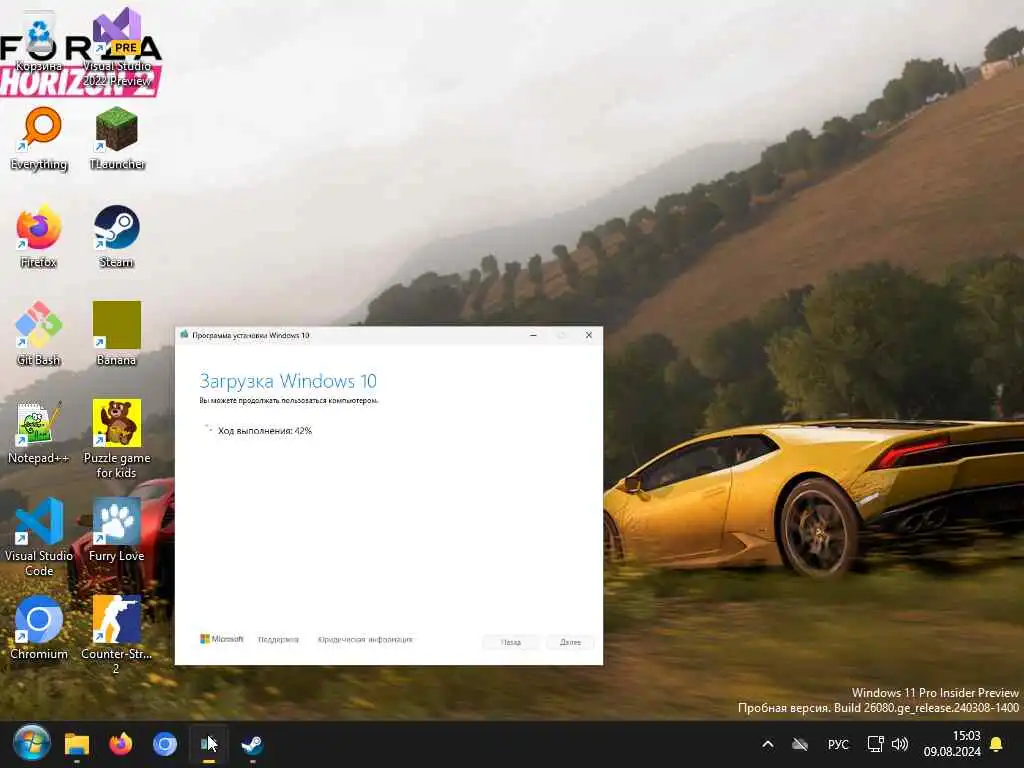The image size is (1024, 768).
Task: Switch input language via РУС indicator
Action: [838, 744]
